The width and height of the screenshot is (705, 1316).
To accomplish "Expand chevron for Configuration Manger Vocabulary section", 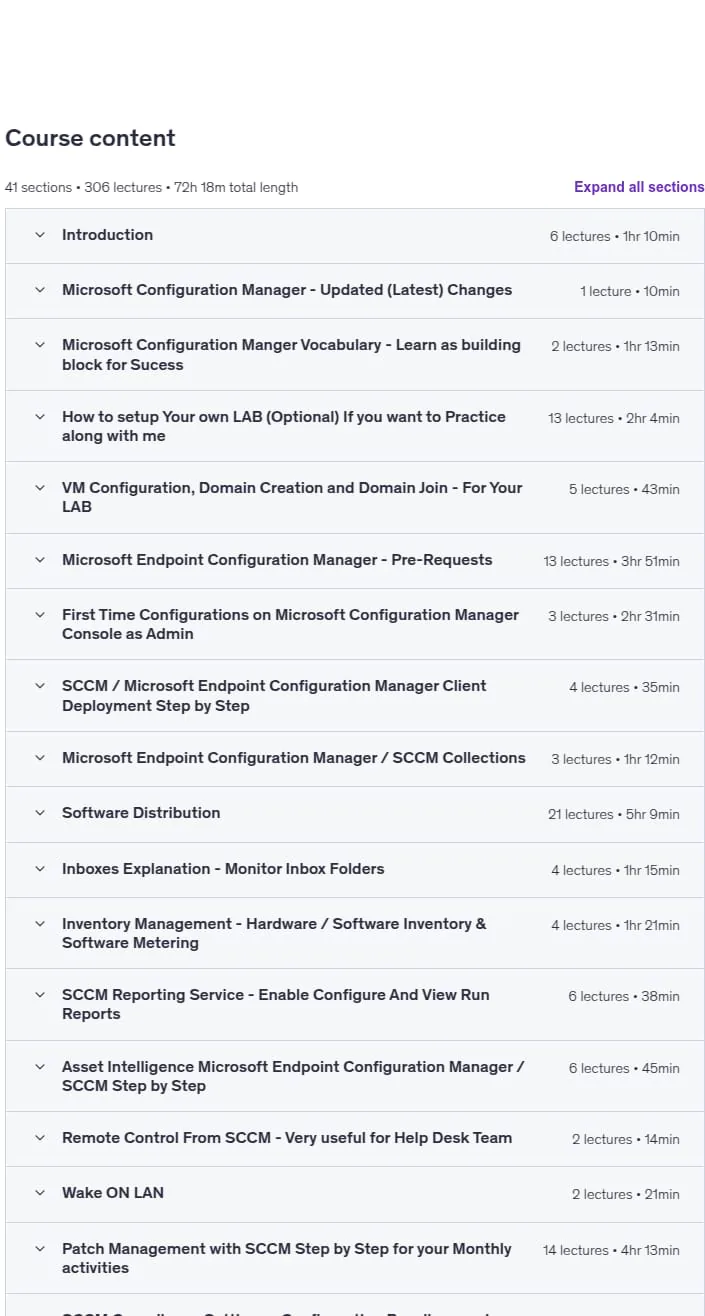I will click(x=40, y=345).
